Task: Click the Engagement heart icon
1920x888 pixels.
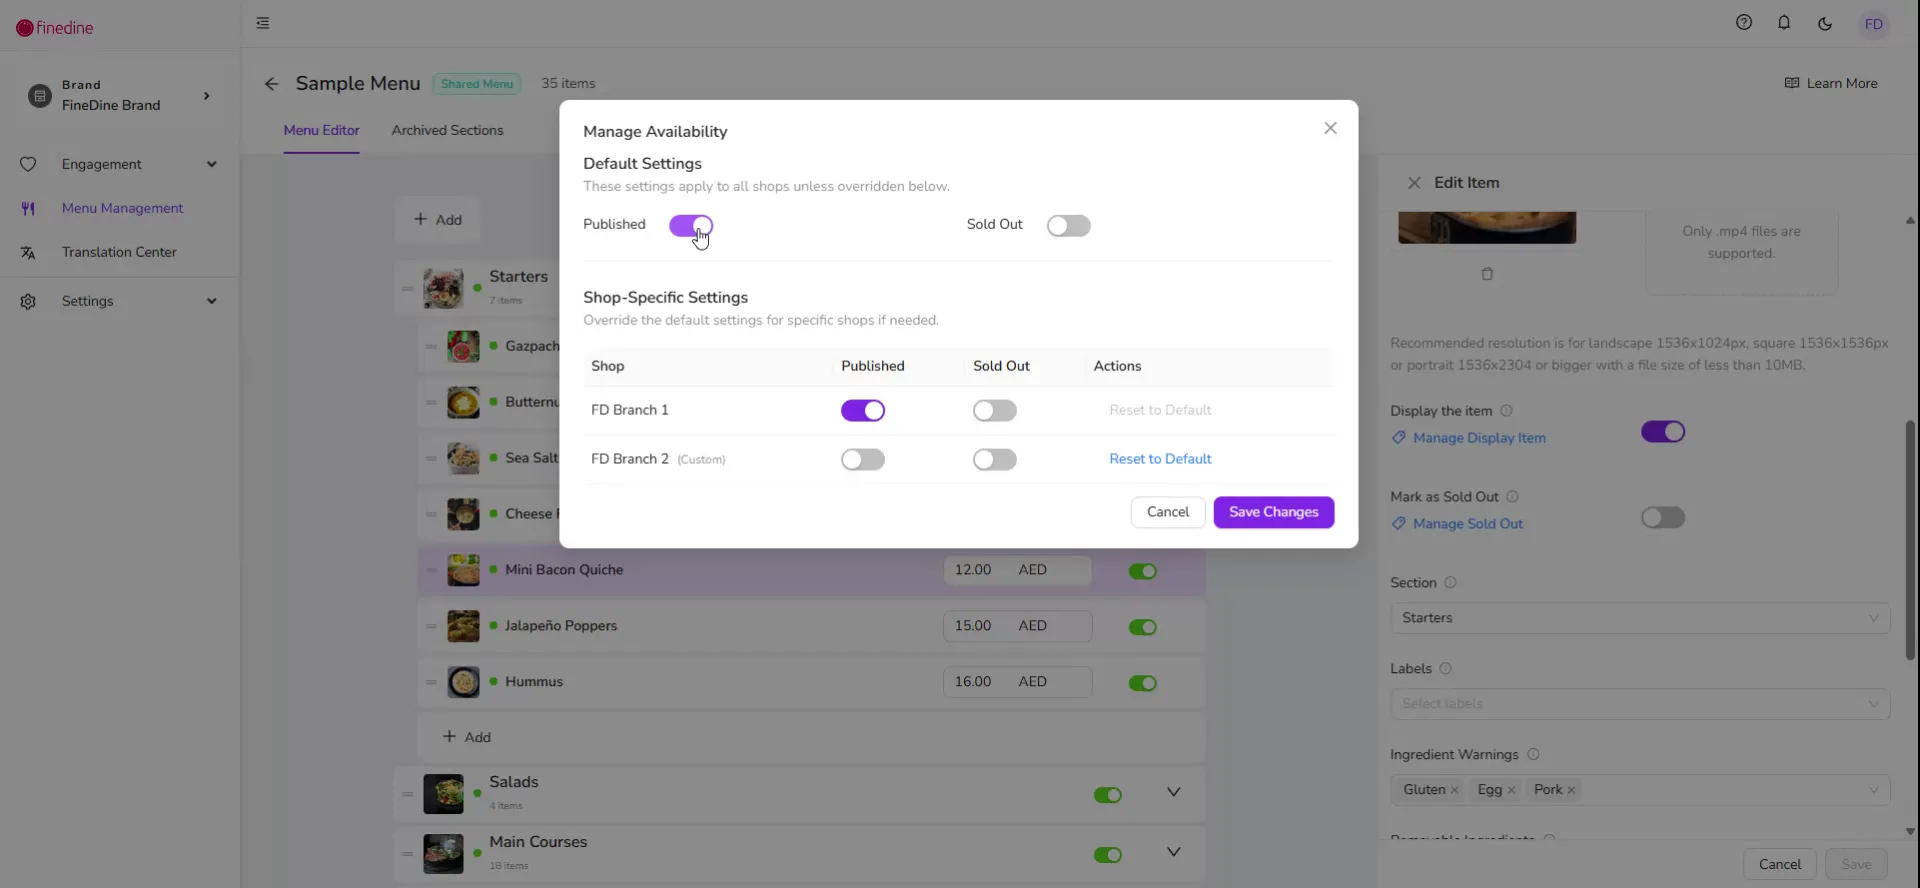Action: [x=28, y=164]
